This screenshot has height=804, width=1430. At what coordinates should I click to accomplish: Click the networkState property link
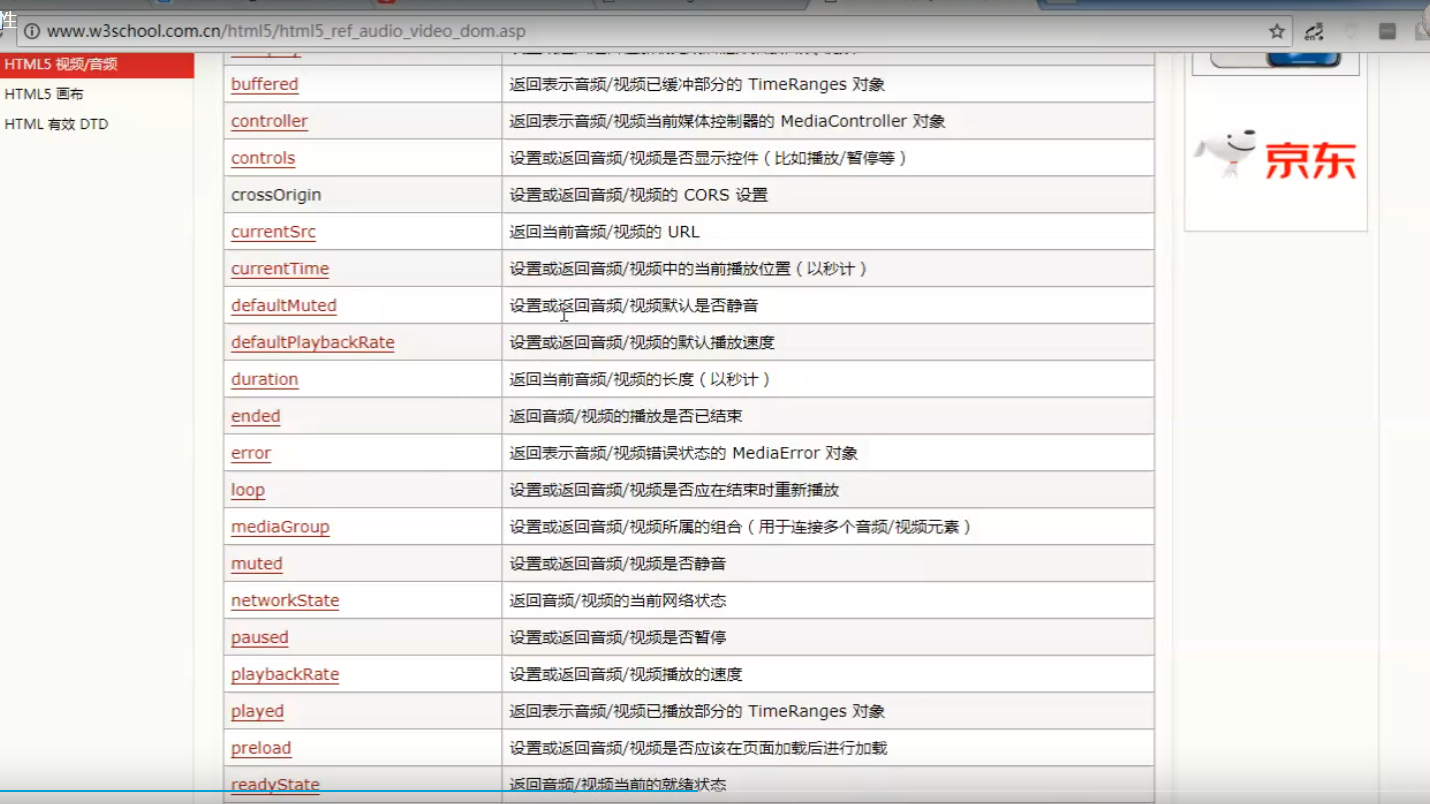point(284,600)
